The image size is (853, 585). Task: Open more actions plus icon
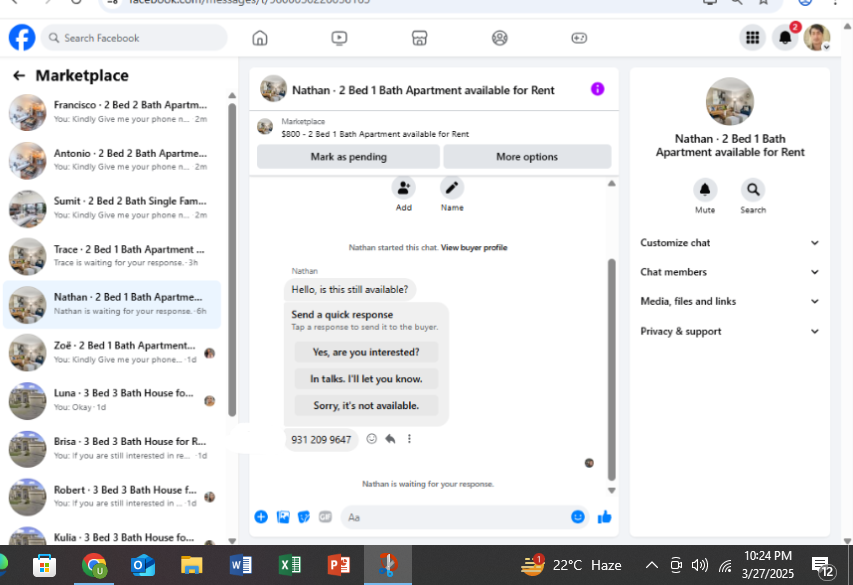pos(261,517)
